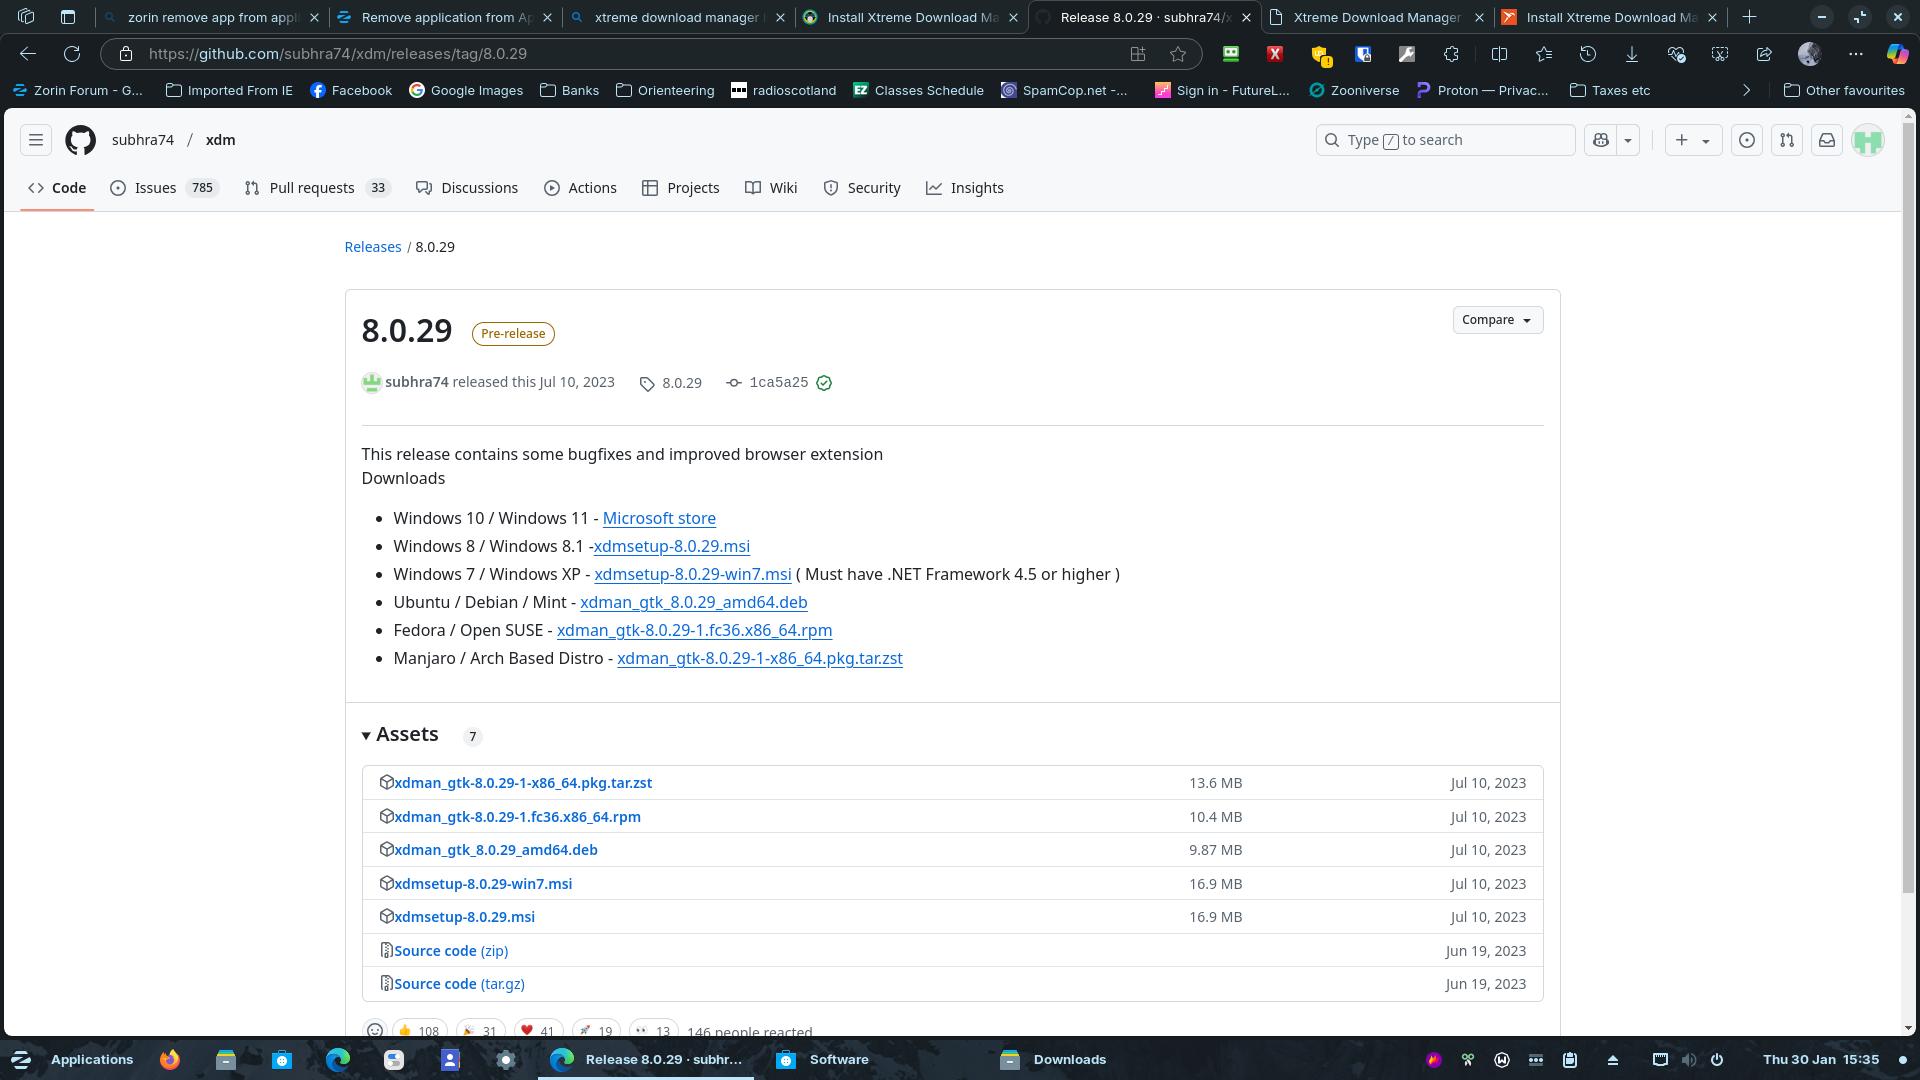The image size is (1920, 1080).
Task: Open Downloads window from taskbar
Action: tap(1054, 1059)
